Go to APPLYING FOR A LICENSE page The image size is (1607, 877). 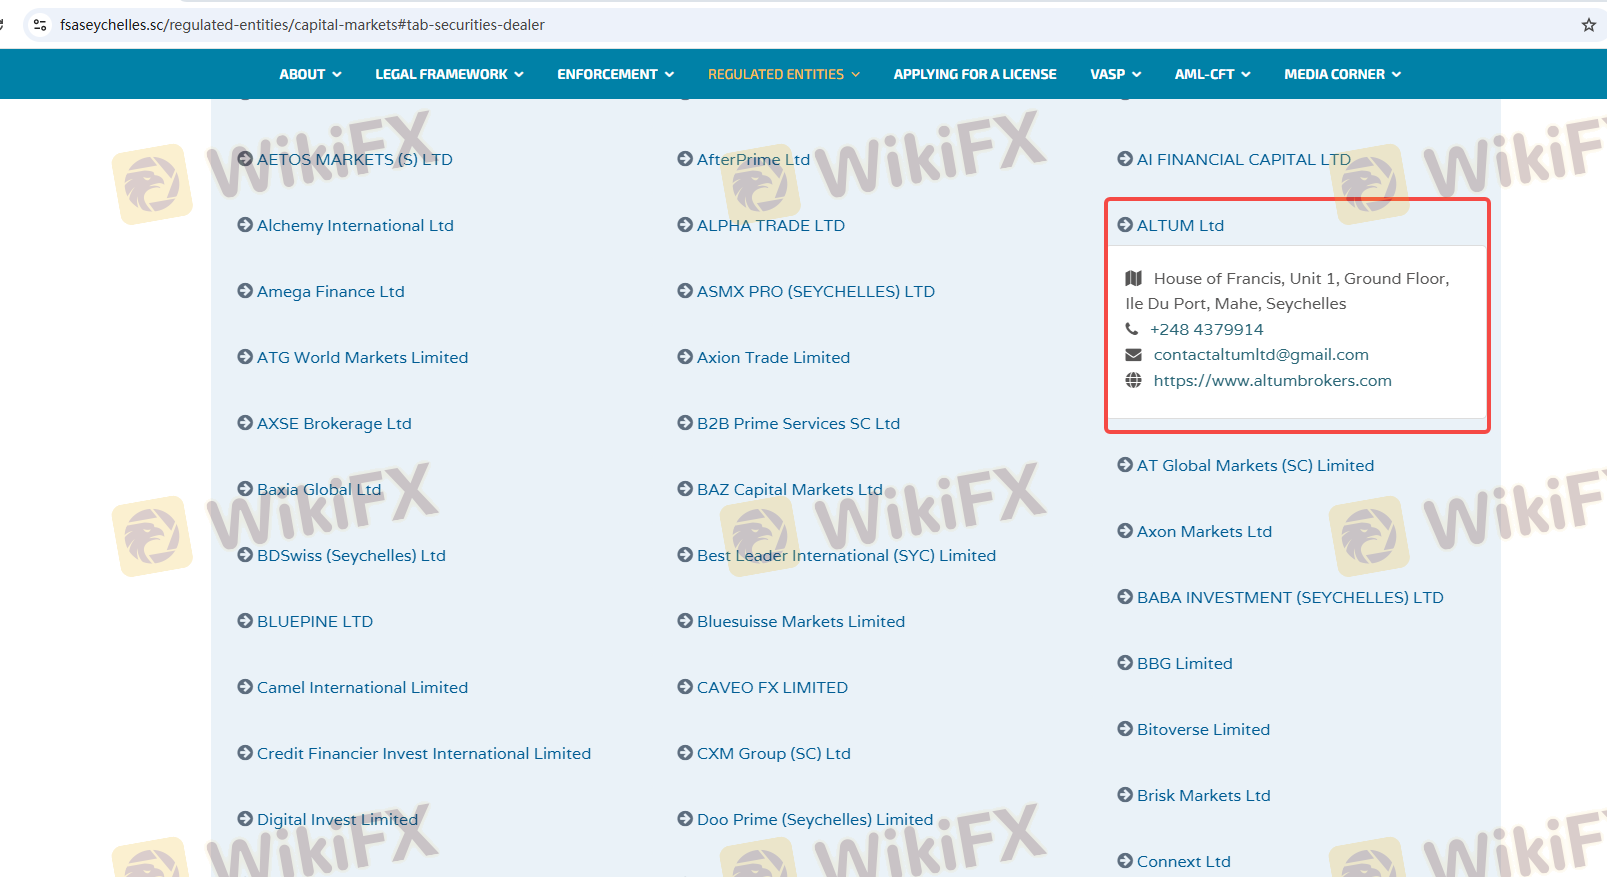pos(975,74)
